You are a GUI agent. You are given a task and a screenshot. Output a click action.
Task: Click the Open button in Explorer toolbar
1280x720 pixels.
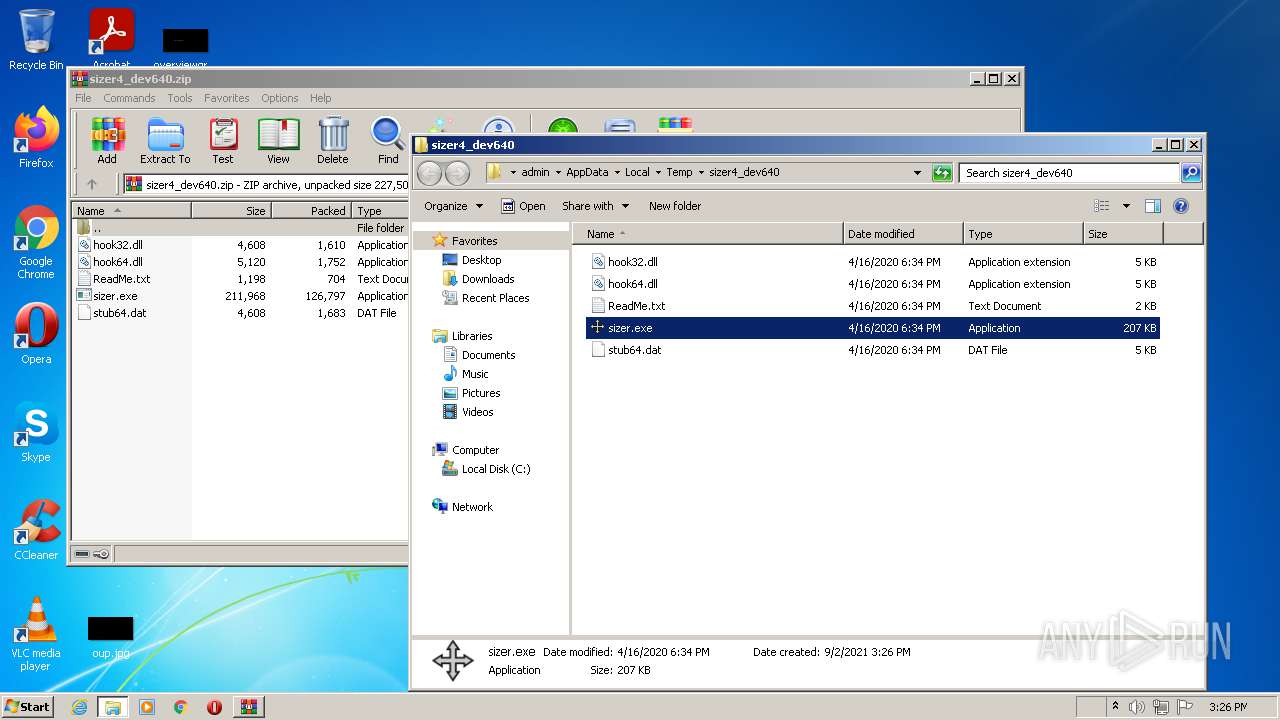pos(523,206)
